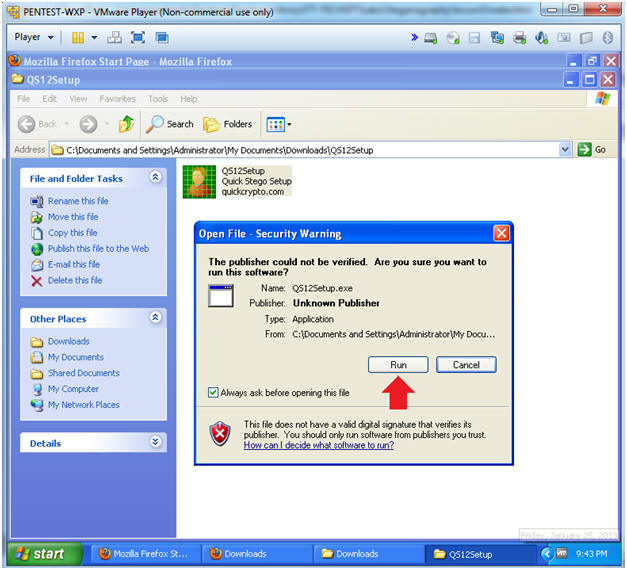Click send Ctrl+Alt+Del VMware icon

114,38
